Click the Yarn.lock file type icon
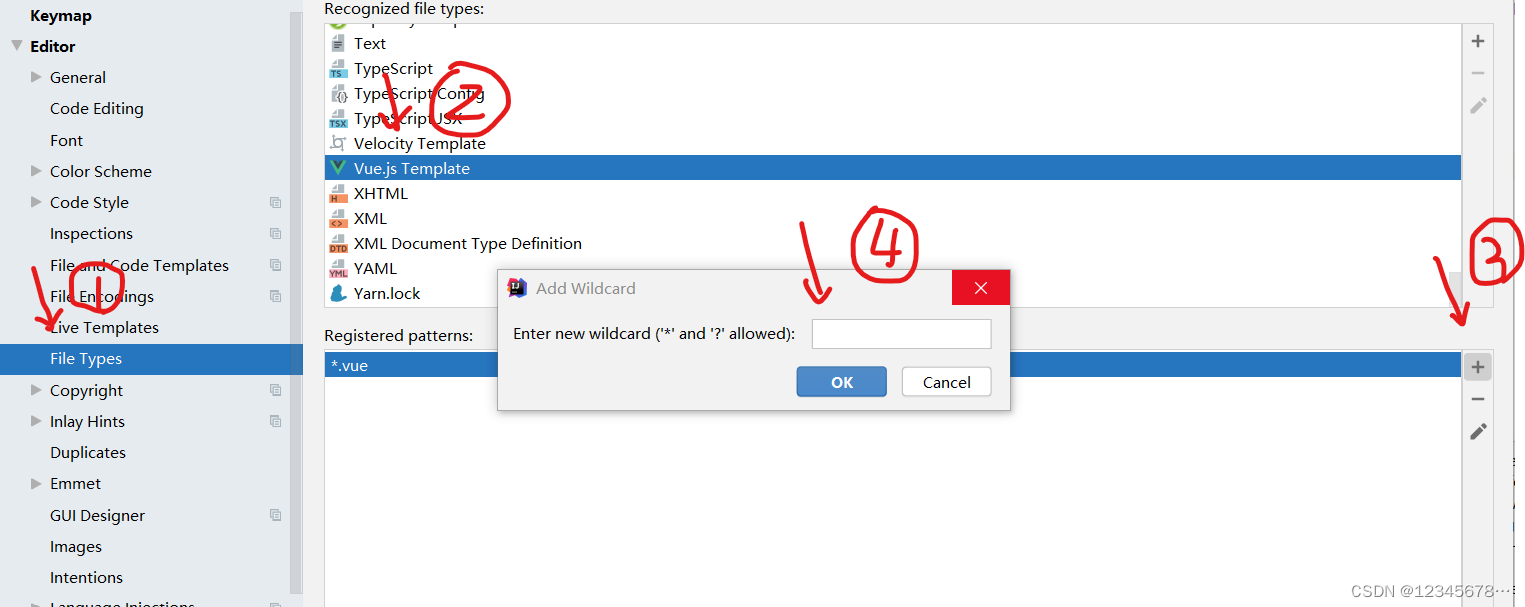The height and width of the screenshot is (607, 1525). point(338,293)
